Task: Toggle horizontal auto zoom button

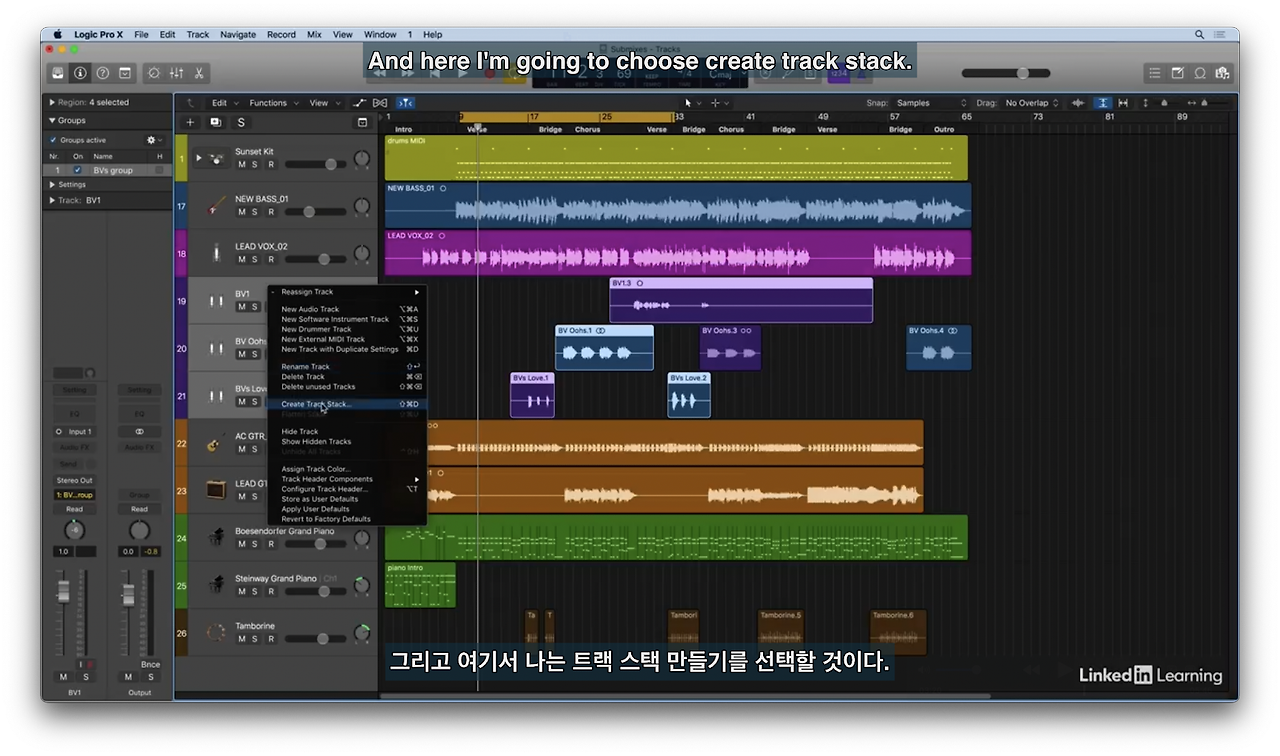Action: pyautogui.click(x=1123, y=103)
